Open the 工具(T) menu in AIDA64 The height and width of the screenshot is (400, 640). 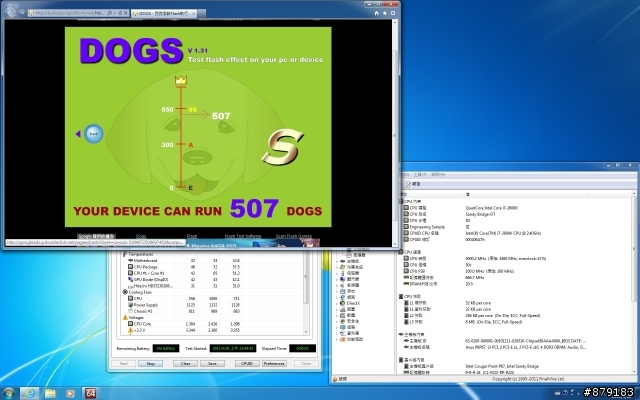click(420, 174)
